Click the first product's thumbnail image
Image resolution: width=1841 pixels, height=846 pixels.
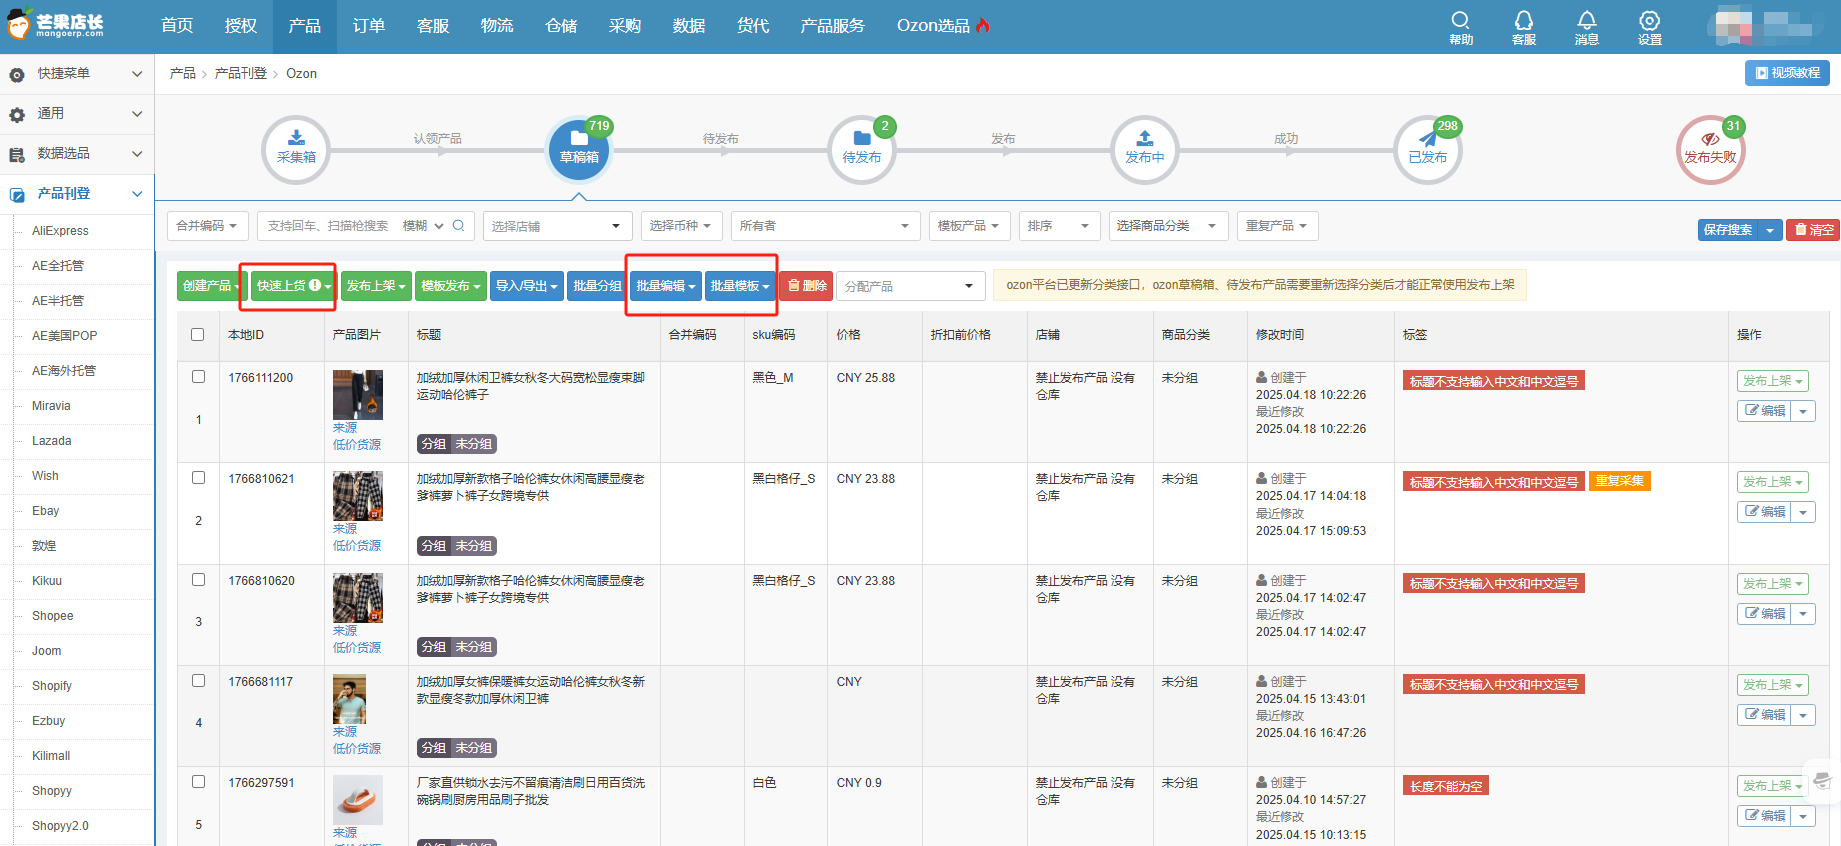coord(357,394)
